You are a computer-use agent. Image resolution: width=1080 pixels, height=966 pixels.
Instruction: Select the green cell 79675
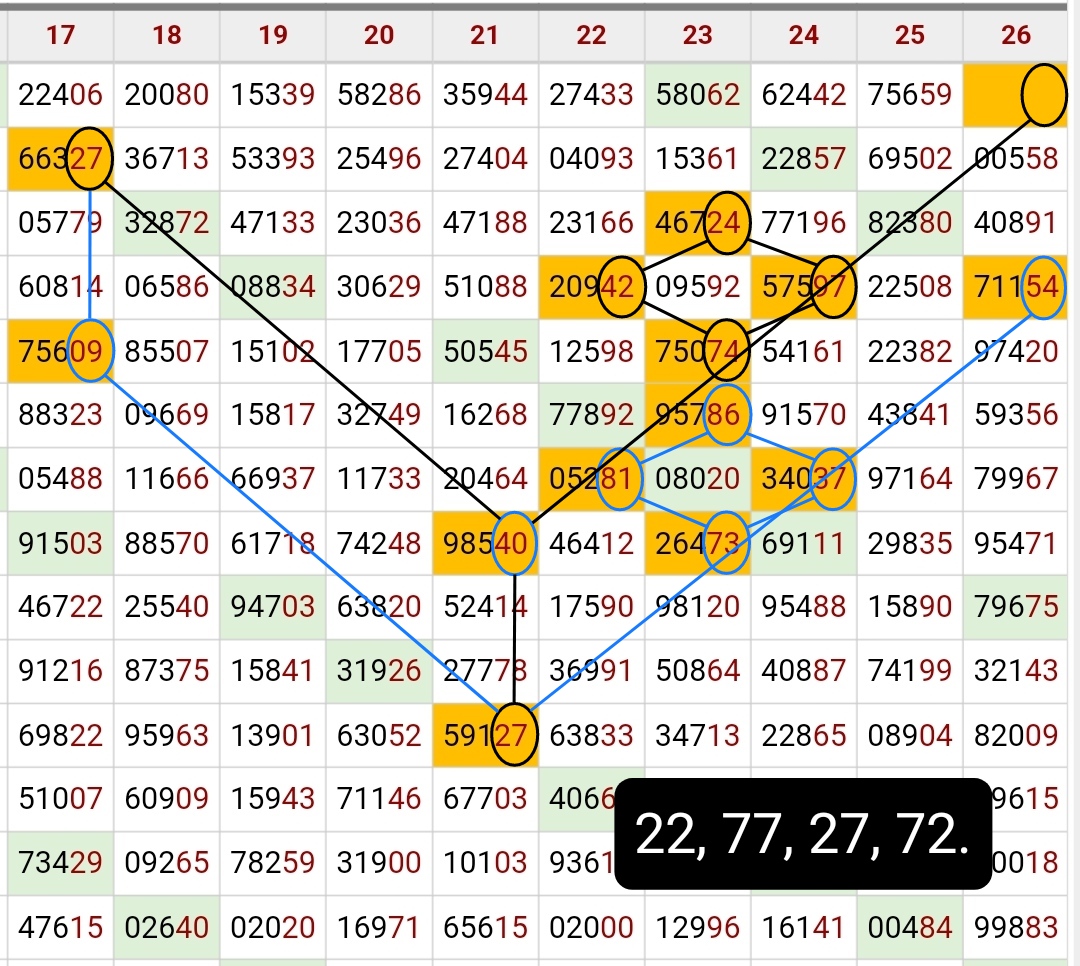[1016, 608]
